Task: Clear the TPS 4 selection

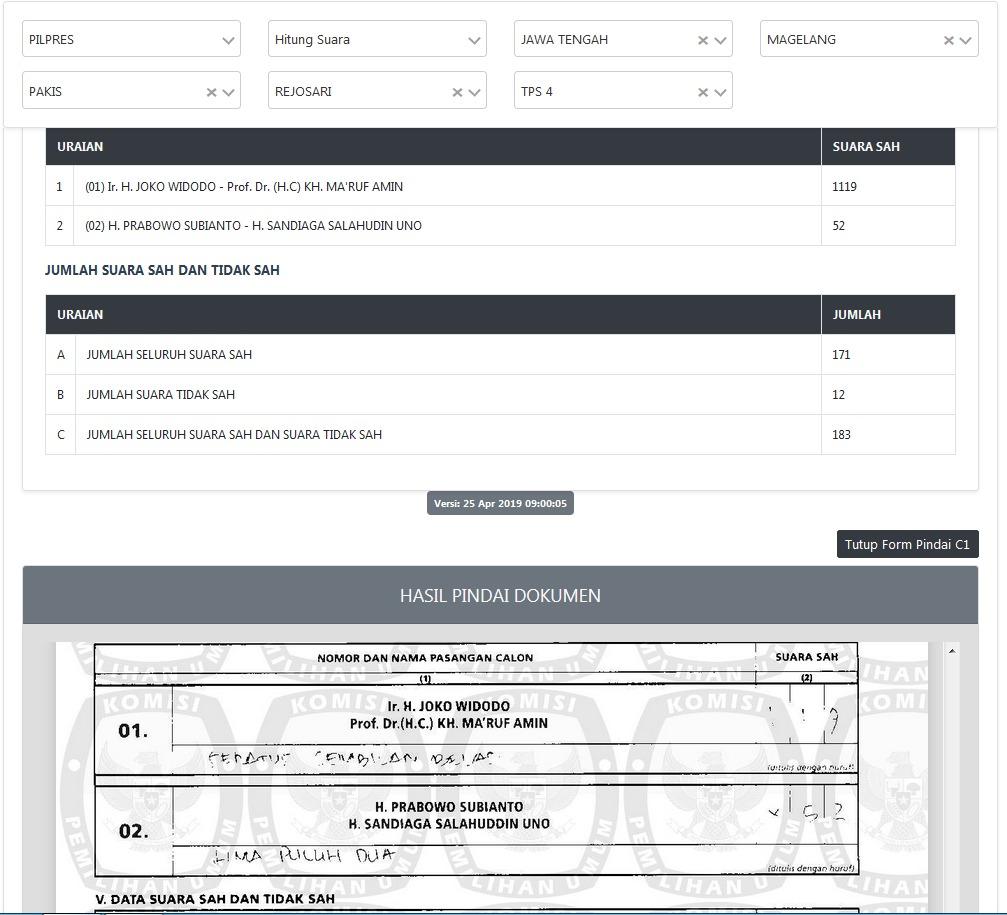Action: pos(703,92)
